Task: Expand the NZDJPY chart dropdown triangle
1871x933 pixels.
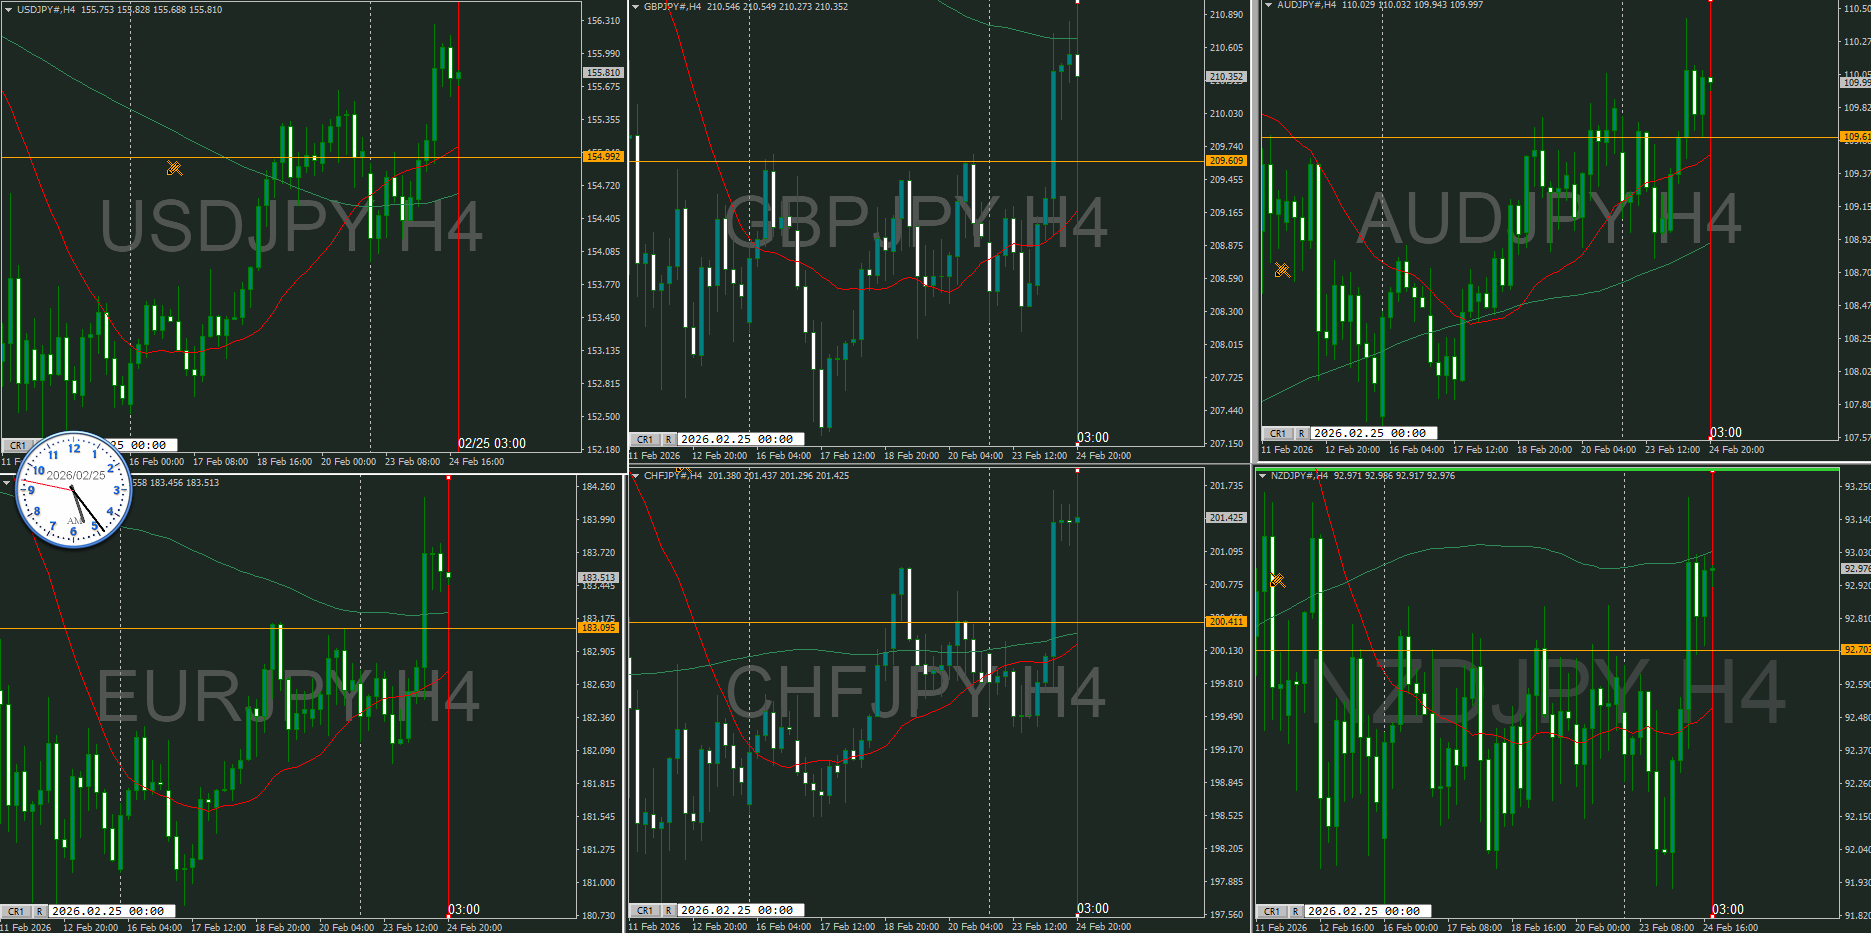Action: (x=1262, y=476)
